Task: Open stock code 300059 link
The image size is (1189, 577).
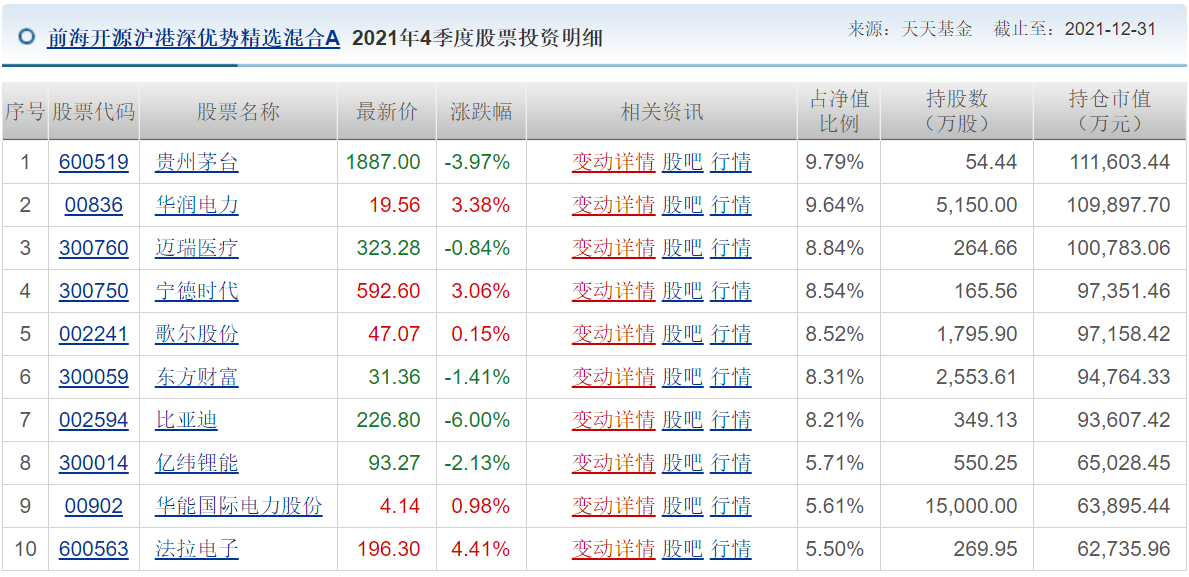Action: point(93,377)
